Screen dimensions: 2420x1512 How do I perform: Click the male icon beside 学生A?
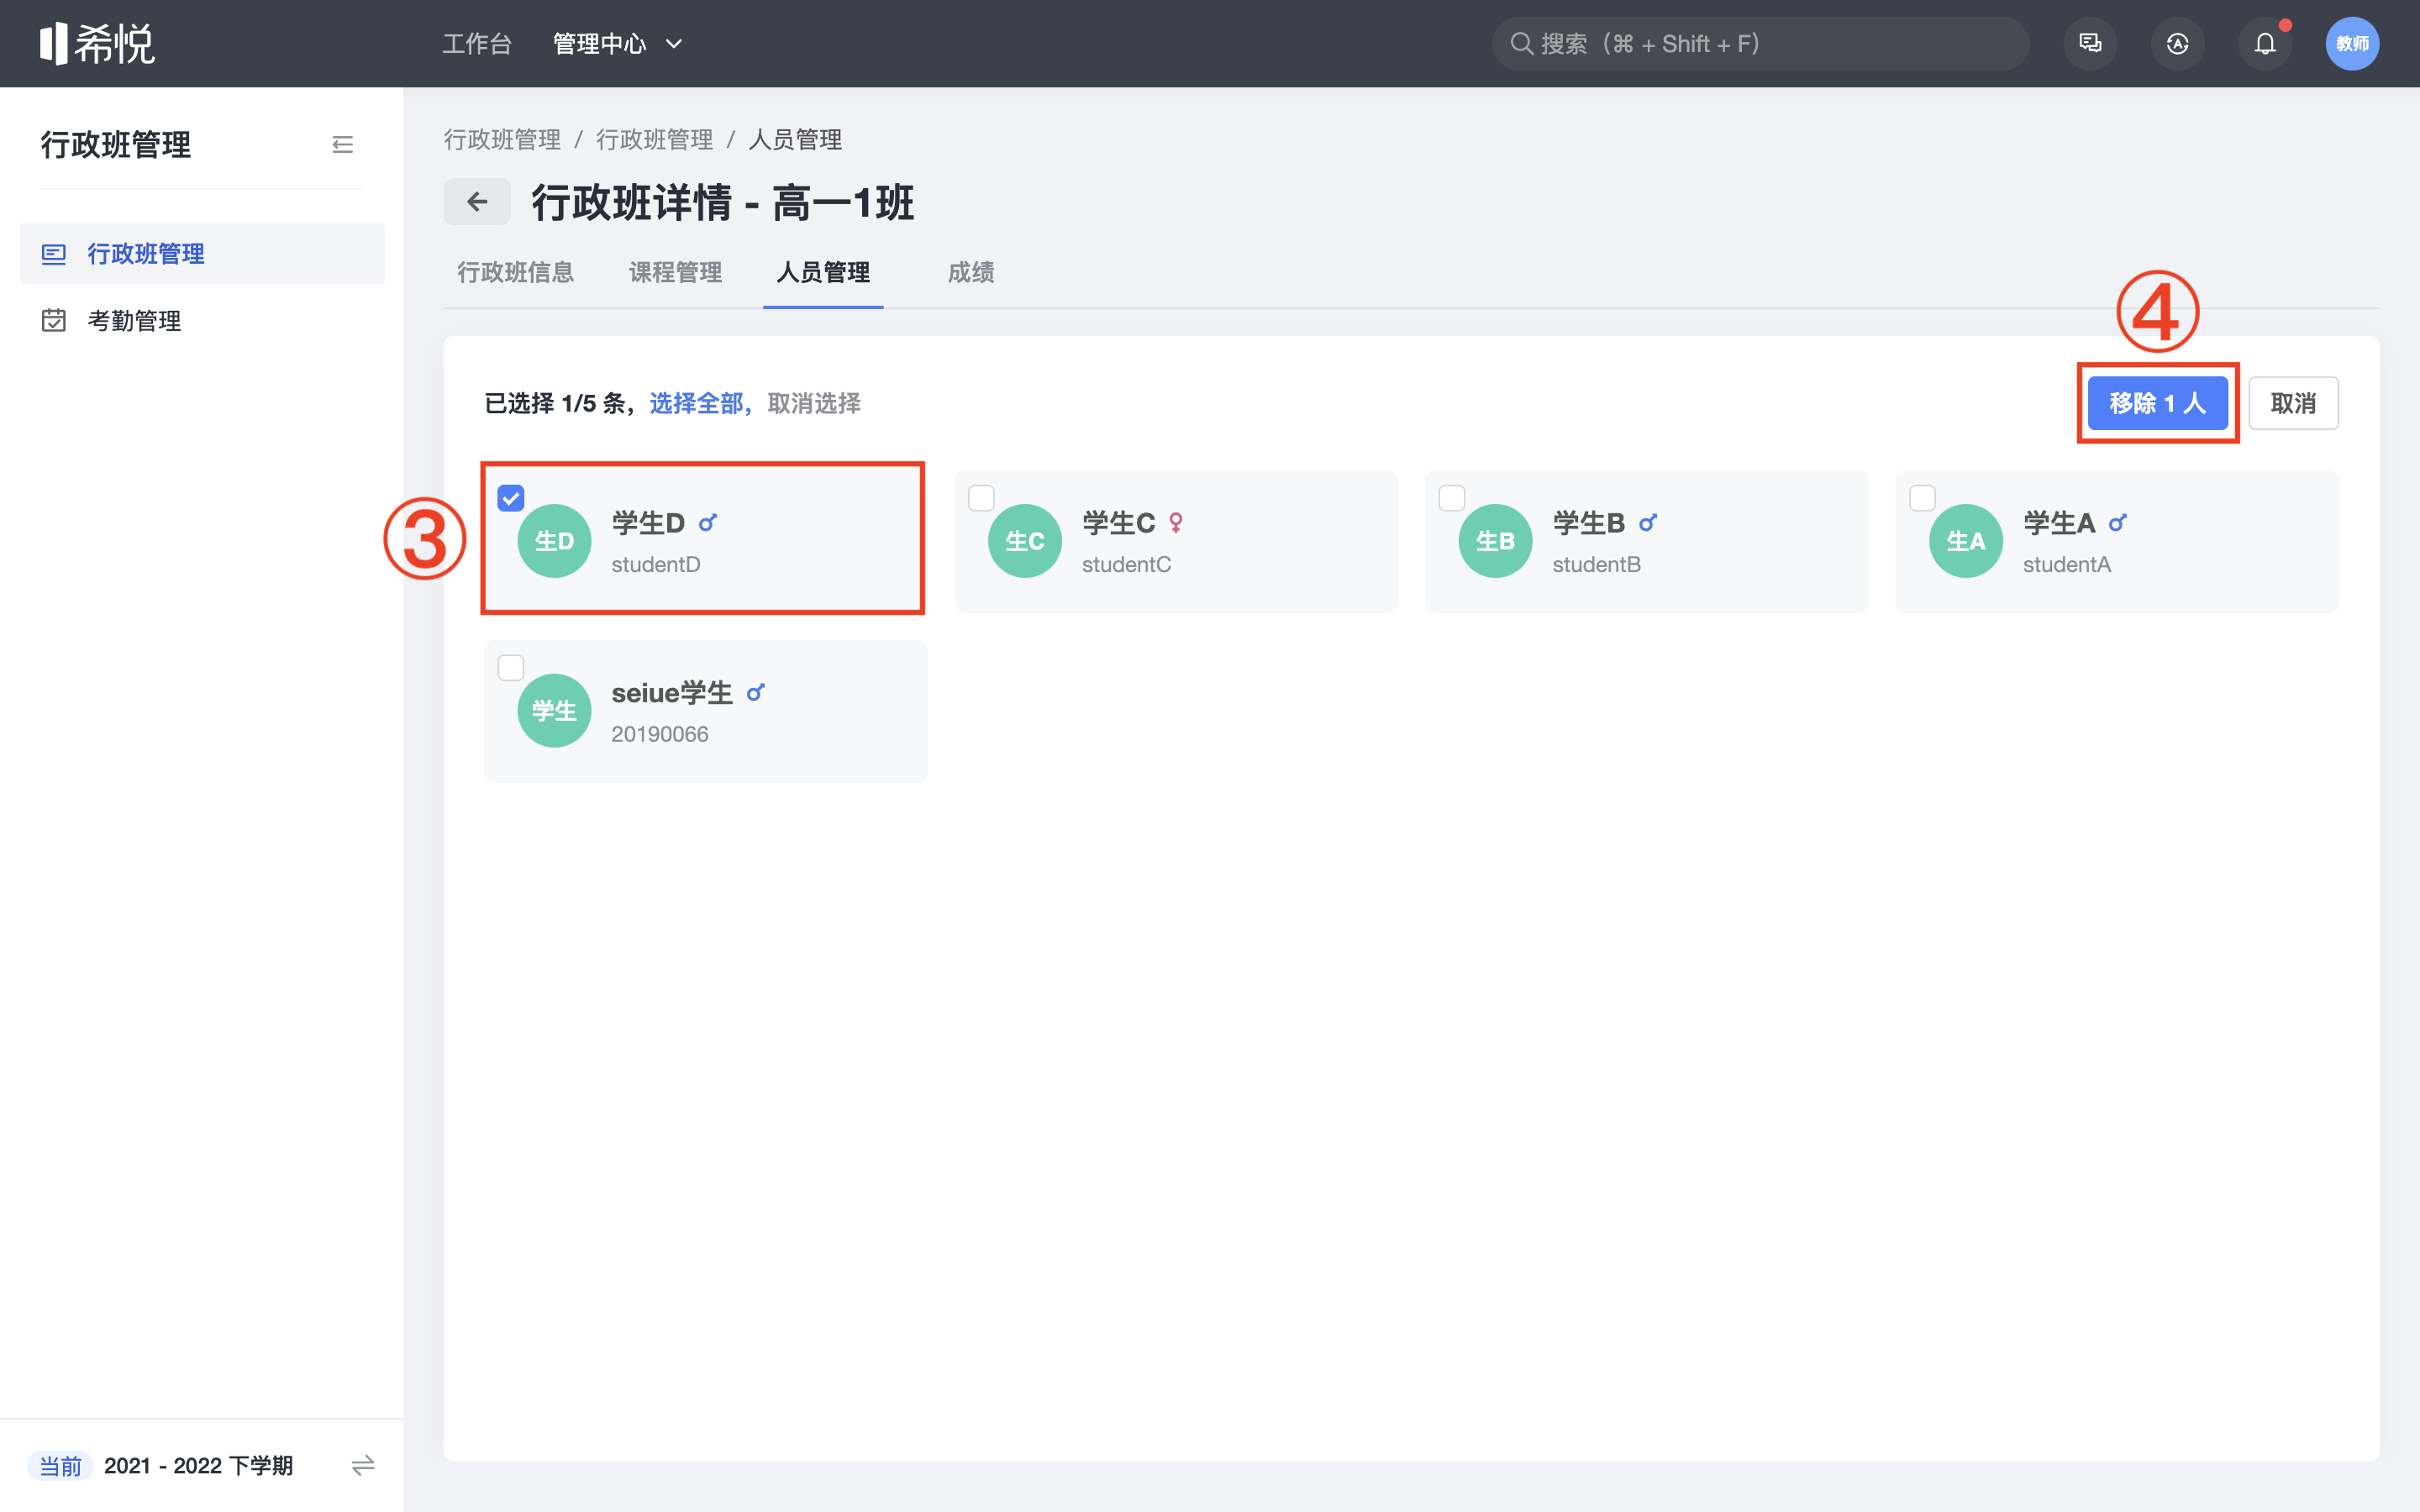[x=2118, y=523]
